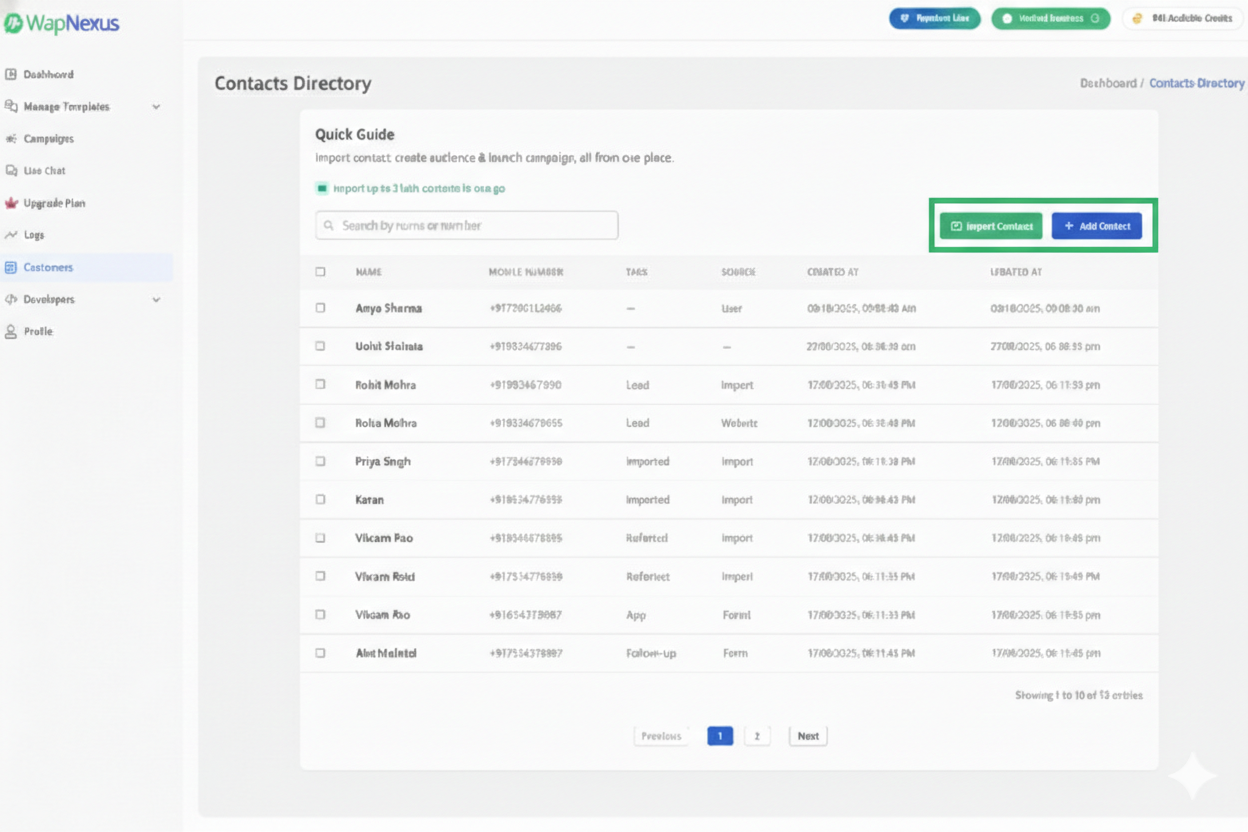Open the Customers menu item
Screen dimensions: 1248x832
[48, 267]
